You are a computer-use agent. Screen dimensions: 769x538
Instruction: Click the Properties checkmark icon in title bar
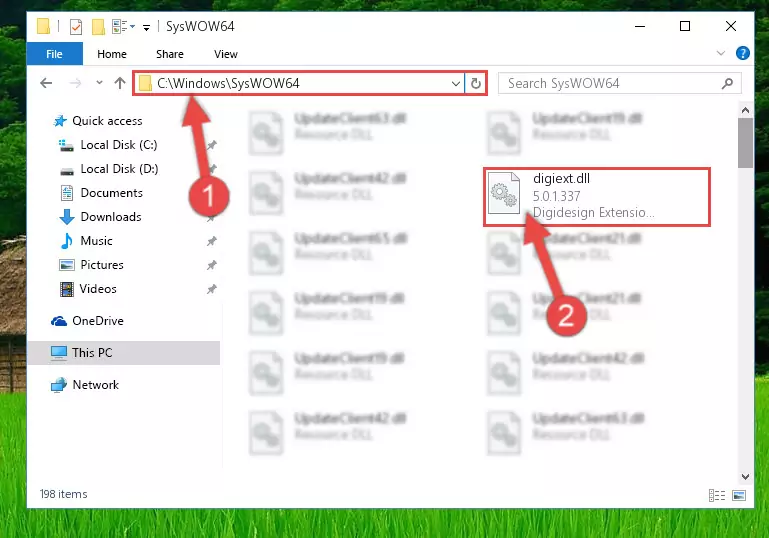(x=76, y=26)
